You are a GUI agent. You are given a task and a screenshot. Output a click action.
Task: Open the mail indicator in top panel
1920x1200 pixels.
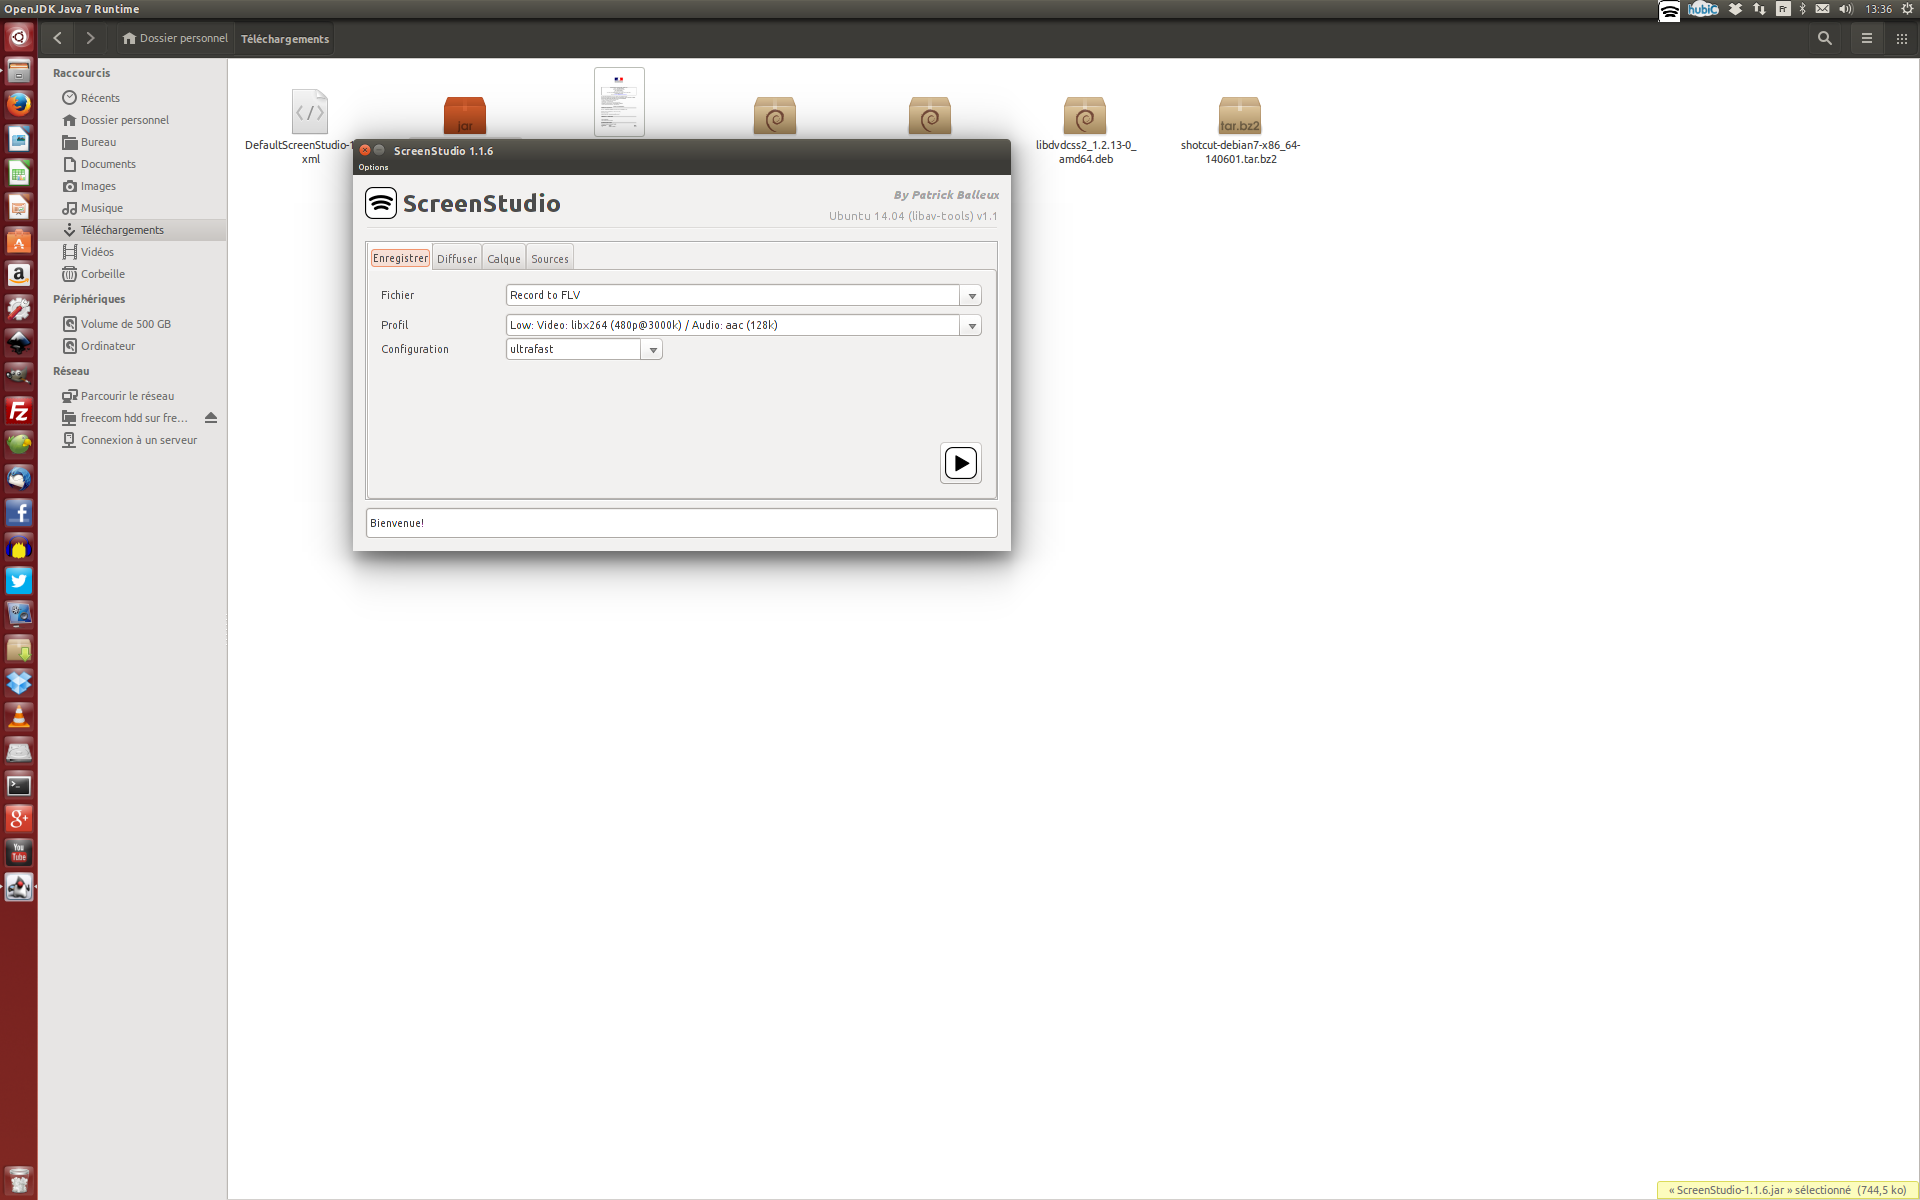(x=1822, y=9)
